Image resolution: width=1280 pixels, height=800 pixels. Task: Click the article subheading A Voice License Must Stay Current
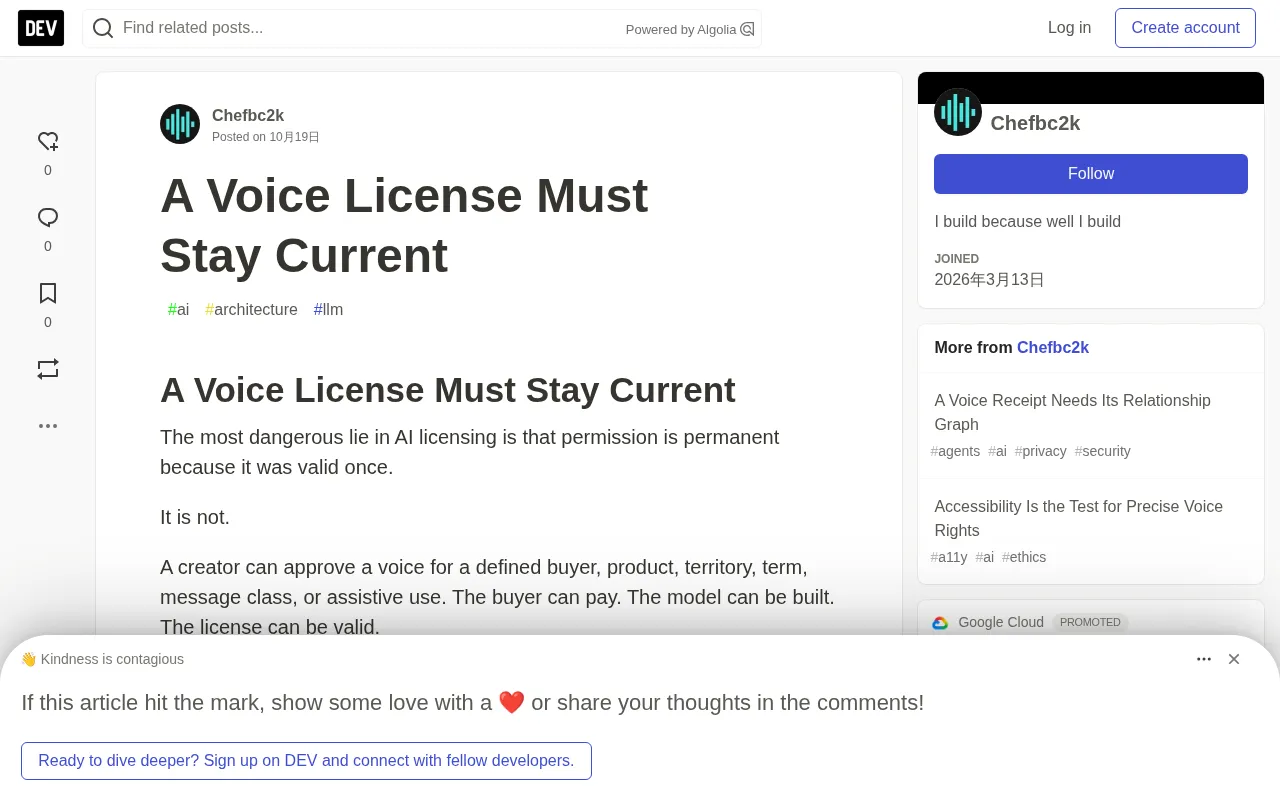[448, 390]
